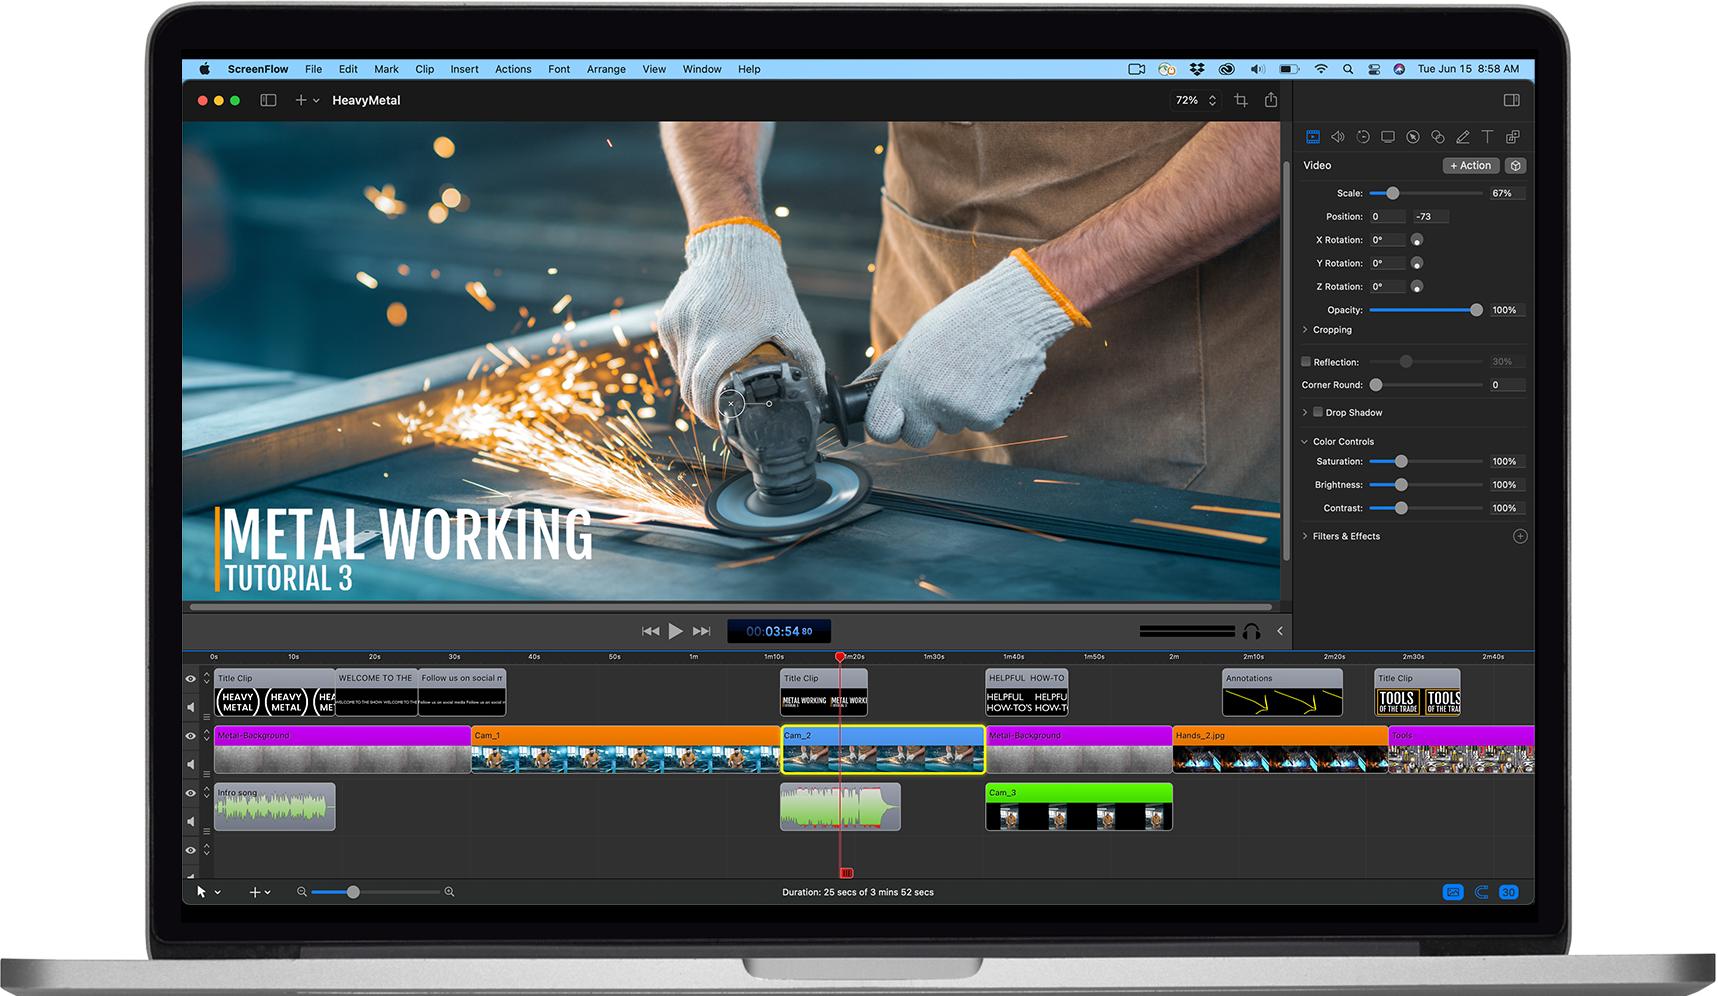Select the Video Motion inspector tab (clock icon)
1718x996 pixels.
[x=1363, y=137]
